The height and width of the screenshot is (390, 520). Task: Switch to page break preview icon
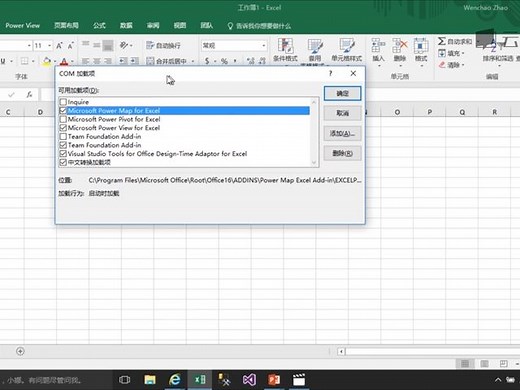pyautogui.click(x=503, y=363)
